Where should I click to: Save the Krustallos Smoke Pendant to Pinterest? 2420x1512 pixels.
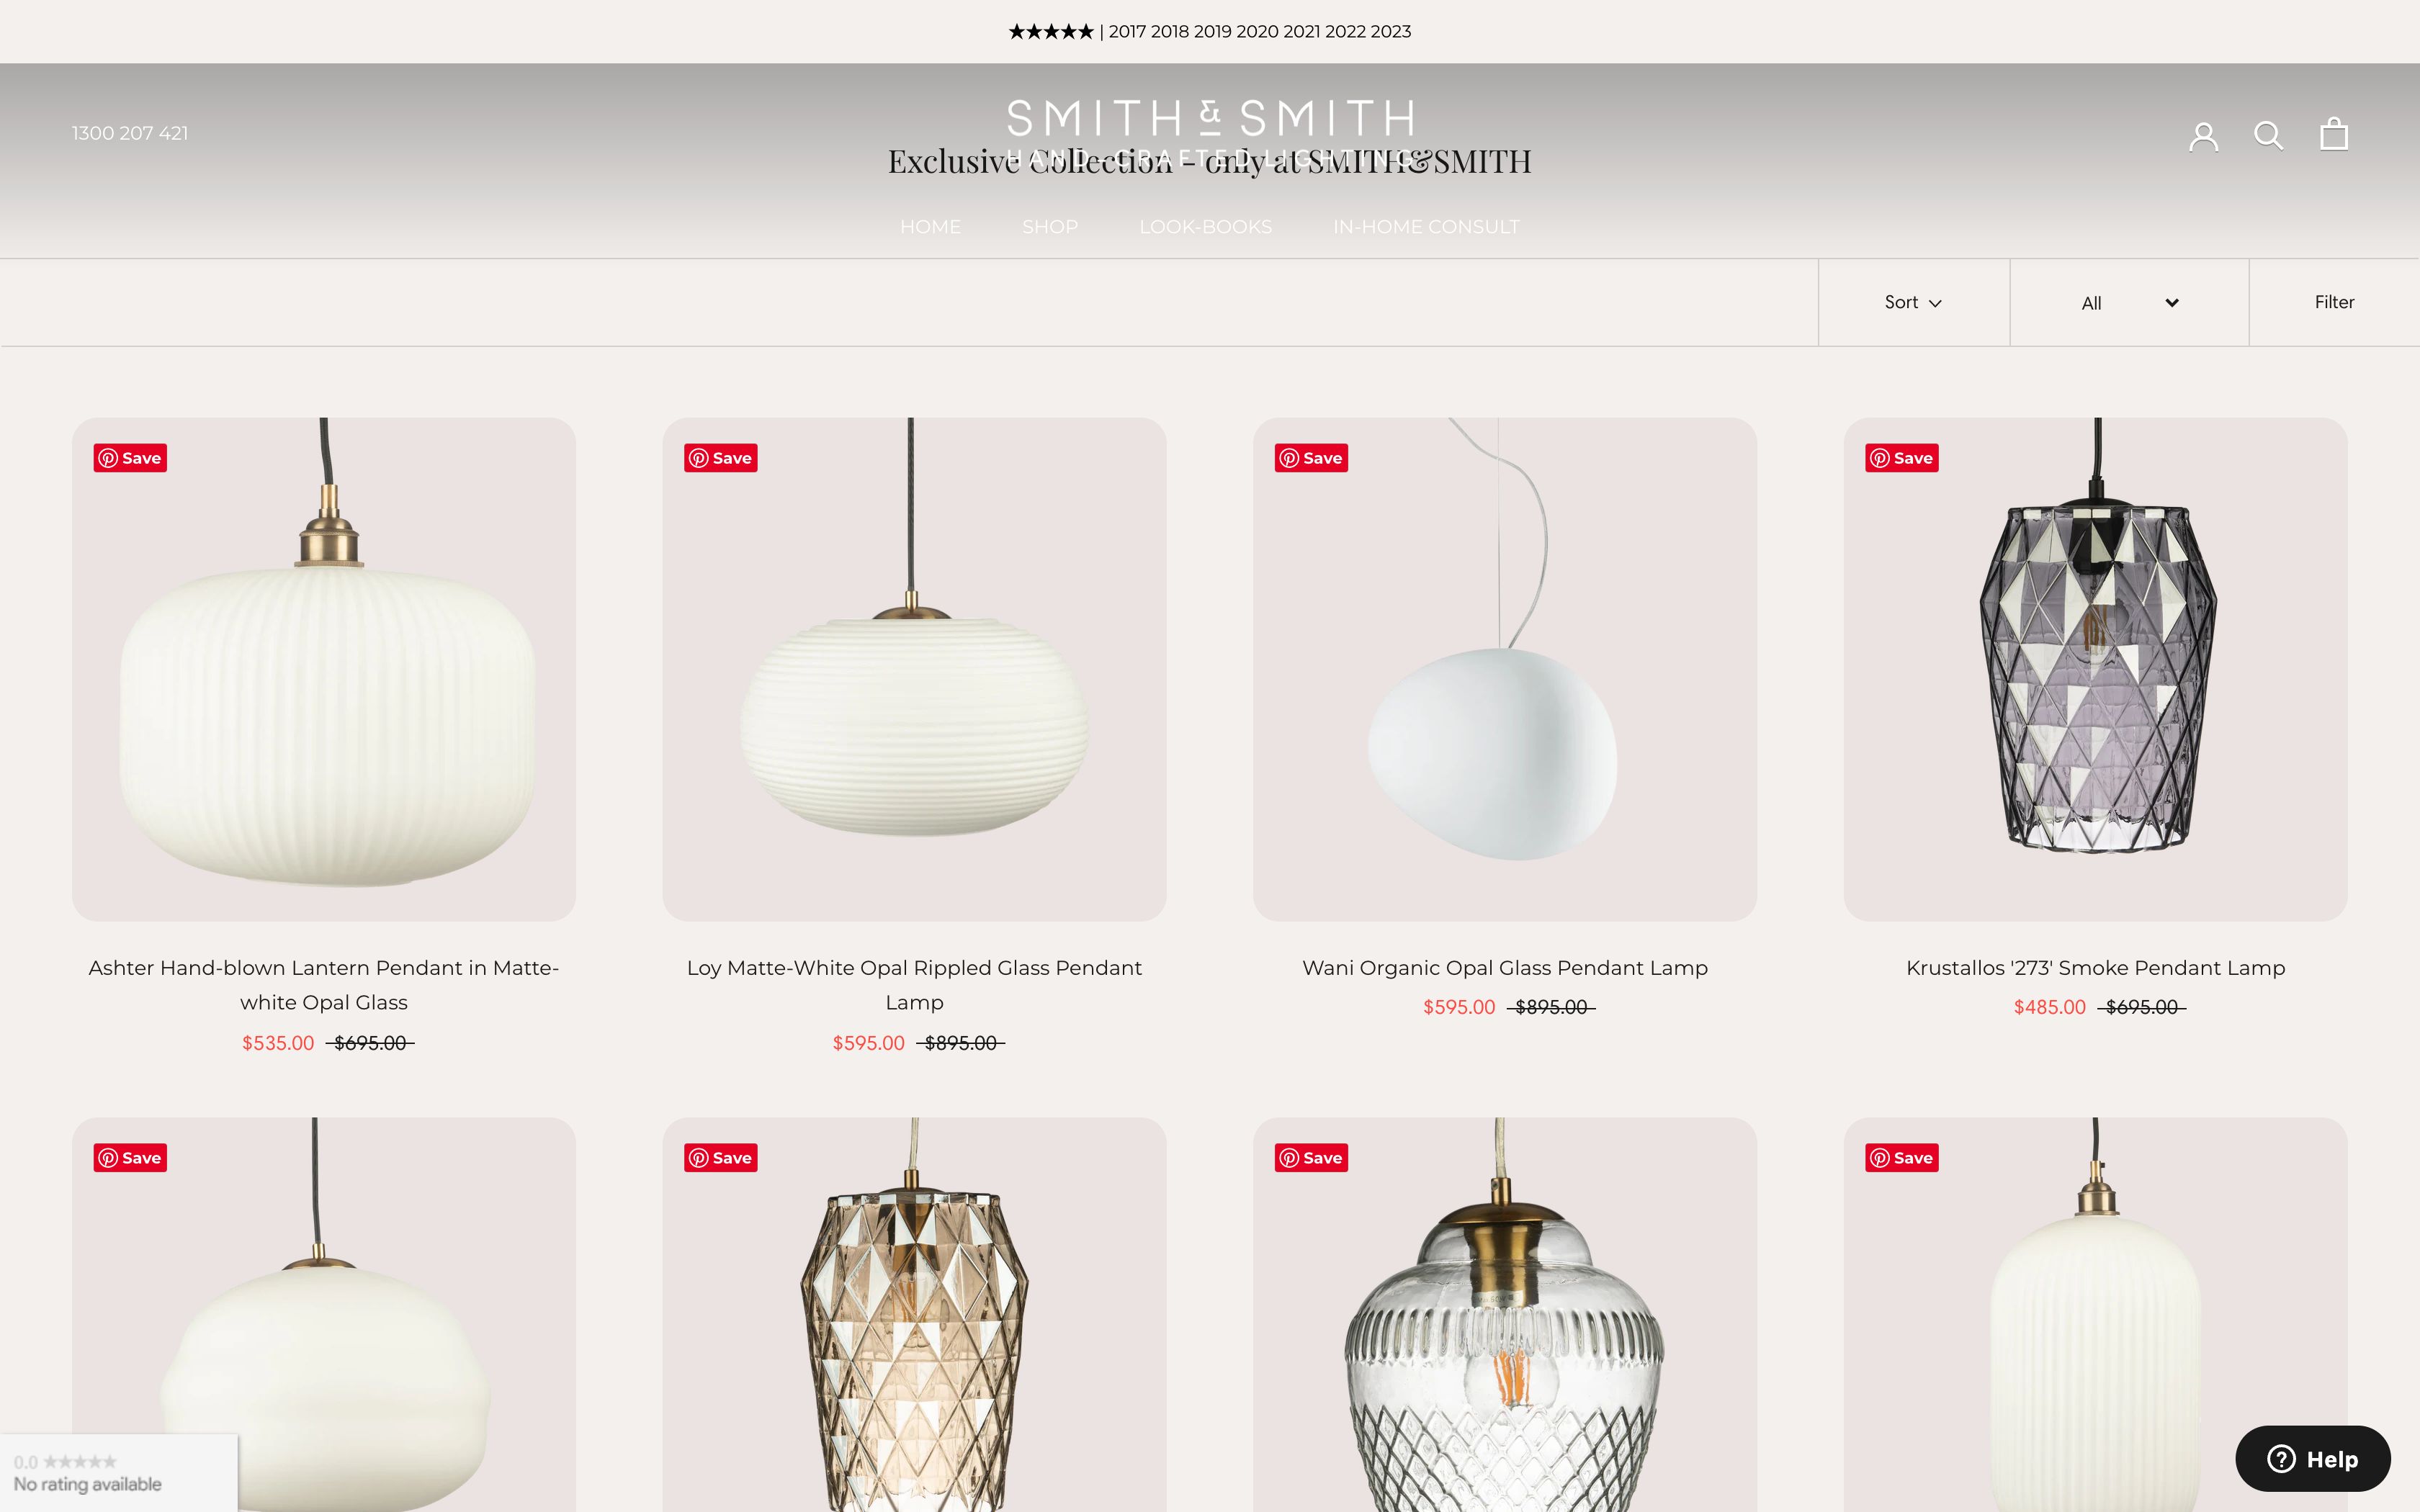[x=1901, y=458]
